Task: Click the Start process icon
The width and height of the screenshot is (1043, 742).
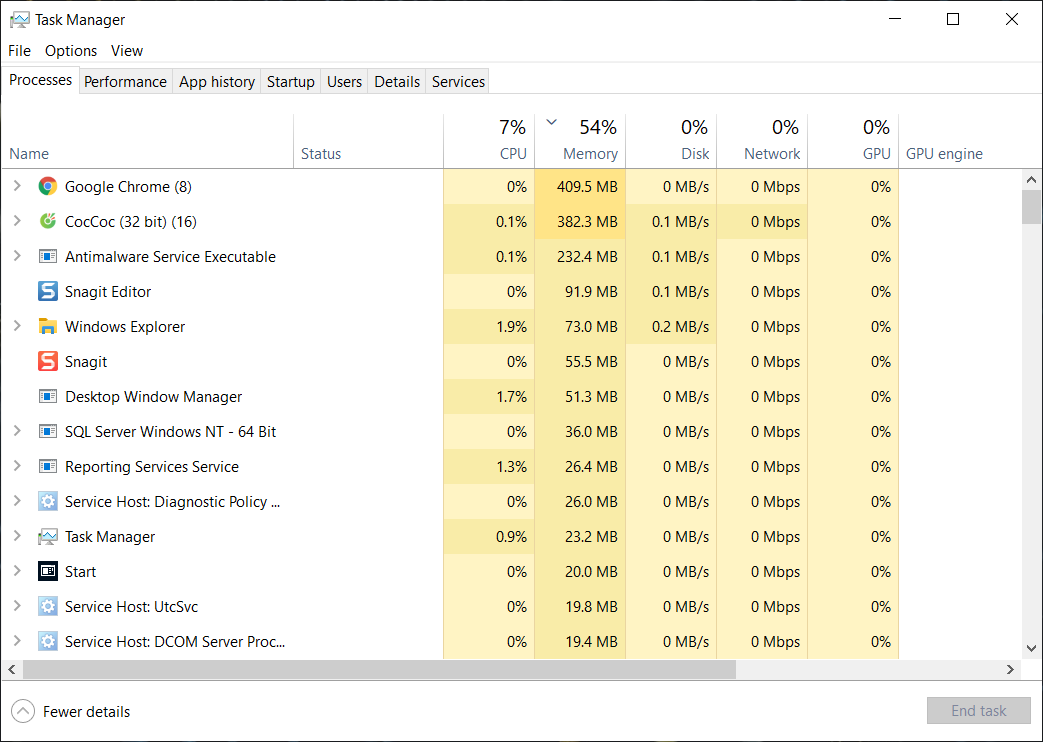Action: point(47,571)
